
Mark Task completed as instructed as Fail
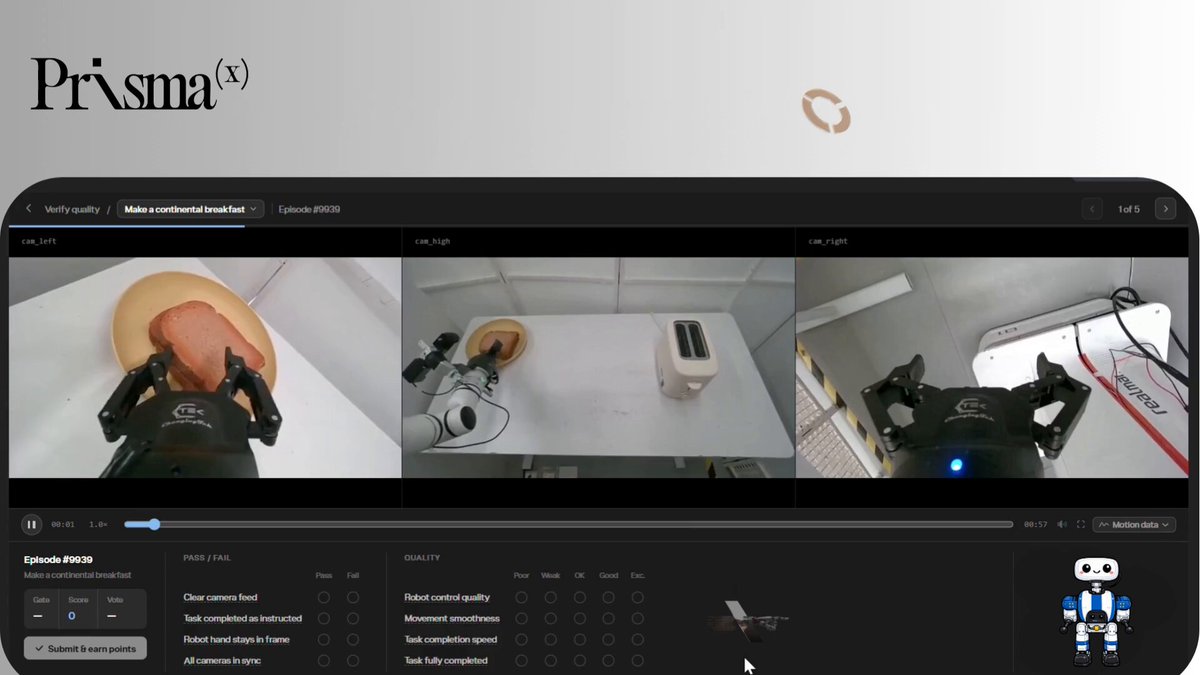pos(353,618)
